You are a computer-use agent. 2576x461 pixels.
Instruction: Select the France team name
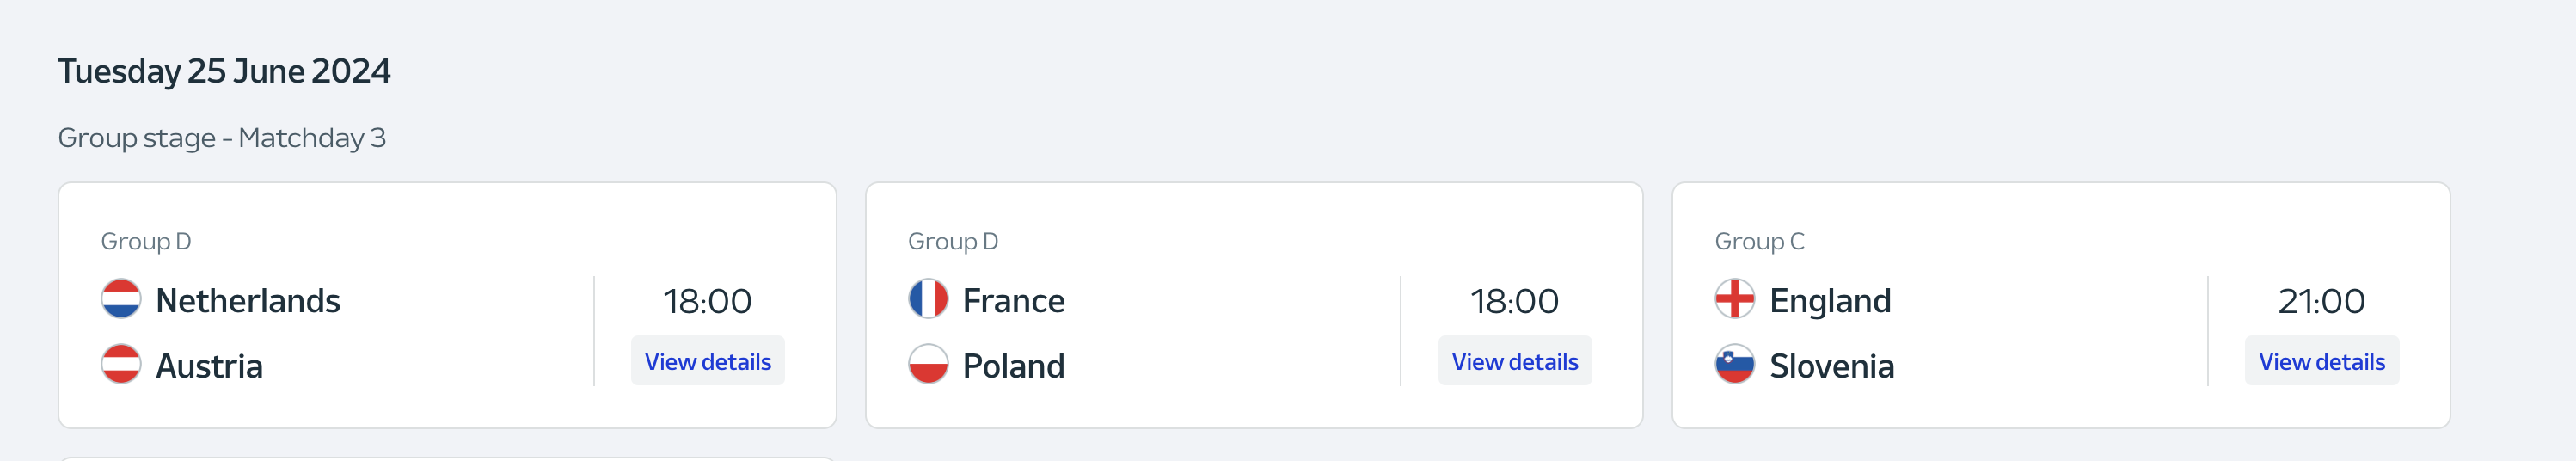1013,300
